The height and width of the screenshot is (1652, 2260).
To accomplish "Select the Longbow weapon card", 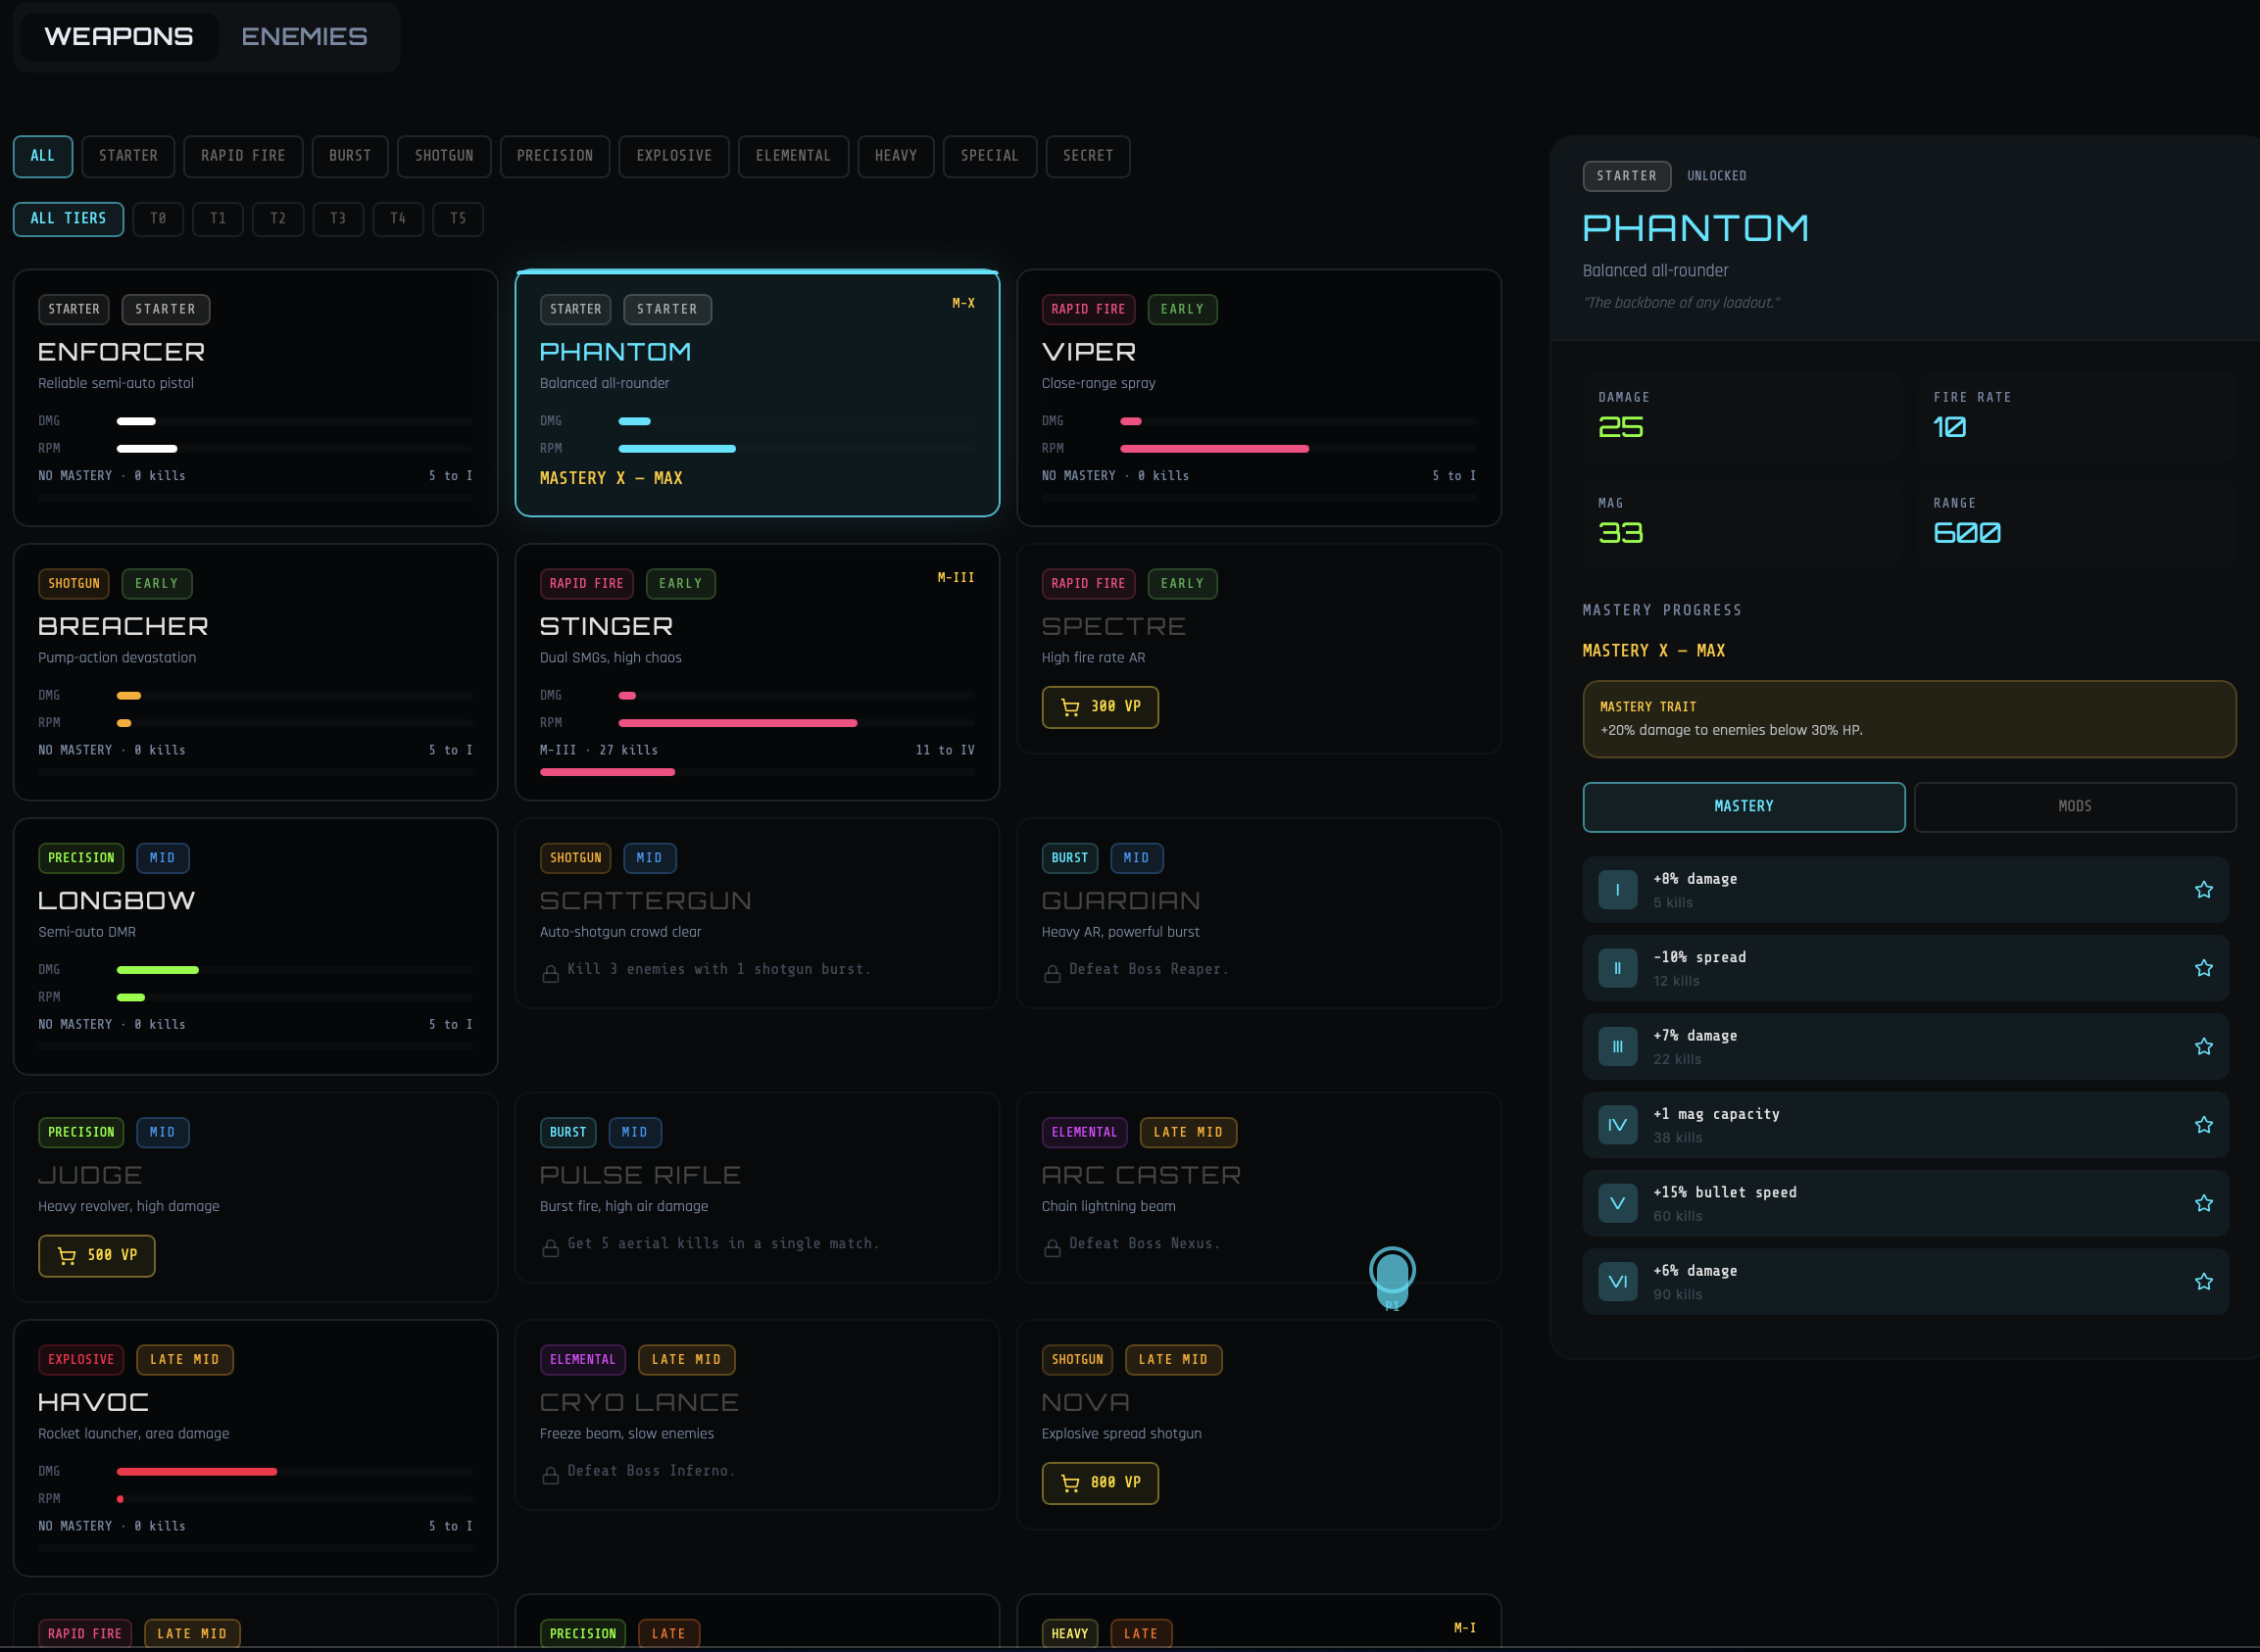I will tap(255, 947).
